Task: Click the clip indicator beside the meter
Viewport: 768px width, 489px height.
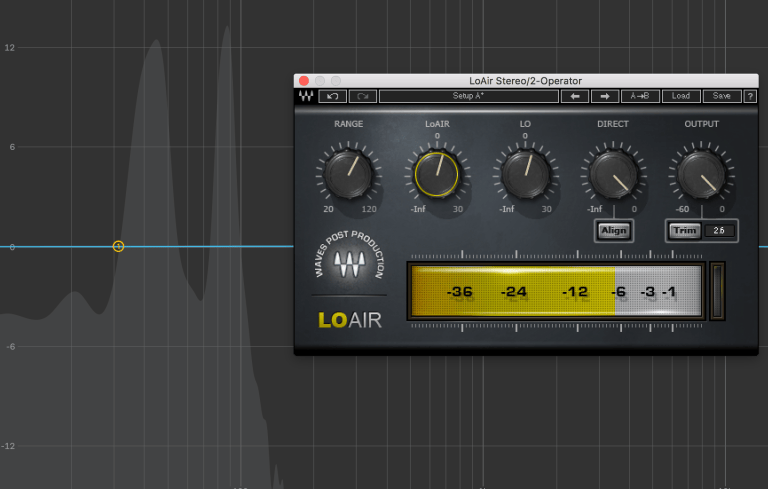Action: pyautogui.click(x=717, y=291)
